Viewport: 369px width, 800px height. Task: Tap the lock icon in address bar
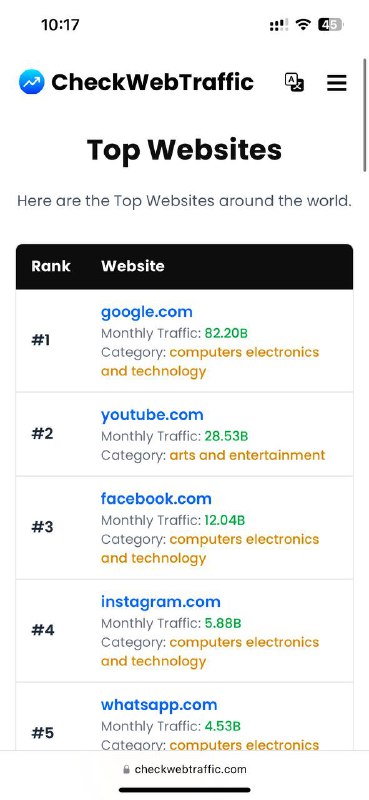pos(127,769)
